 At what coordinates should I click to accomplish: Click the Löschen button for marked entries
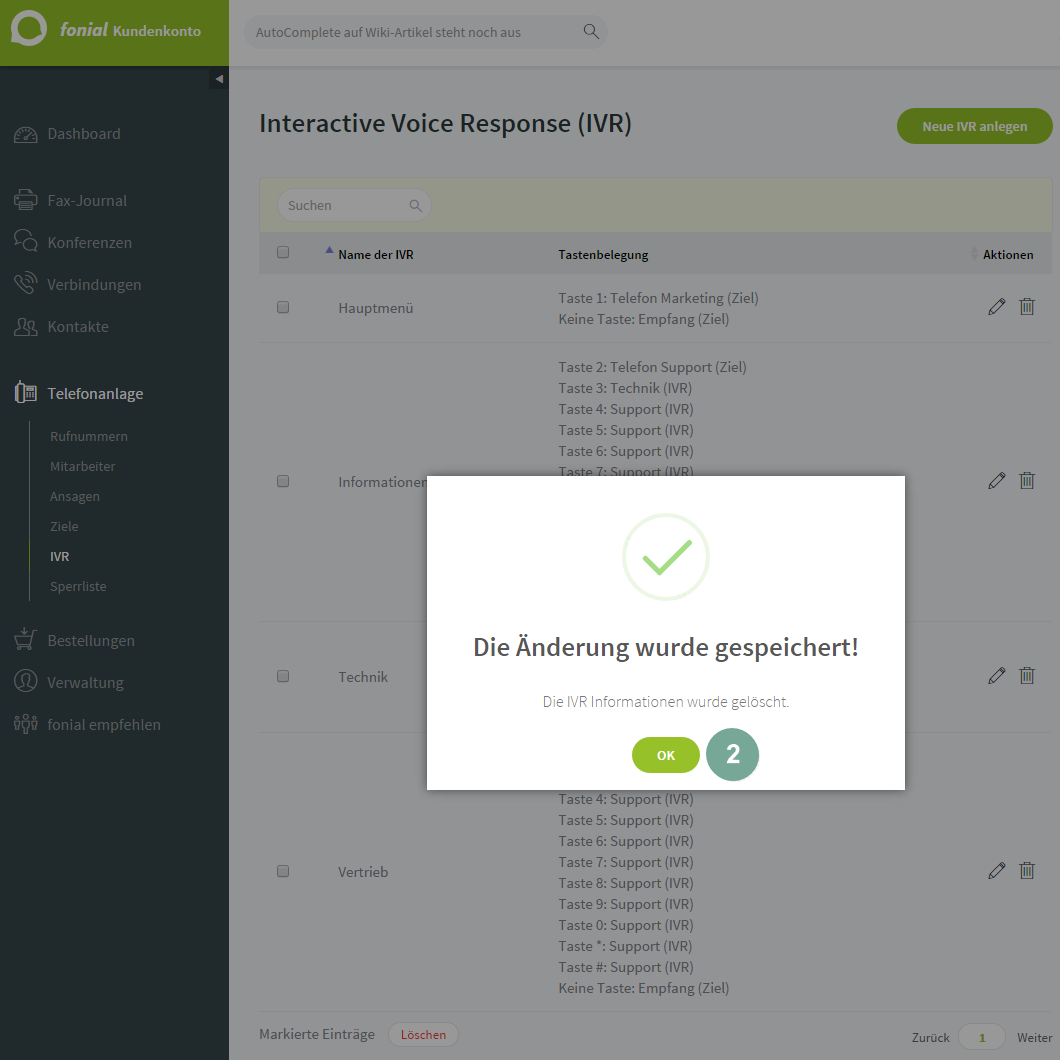[x=423, y=1034]
